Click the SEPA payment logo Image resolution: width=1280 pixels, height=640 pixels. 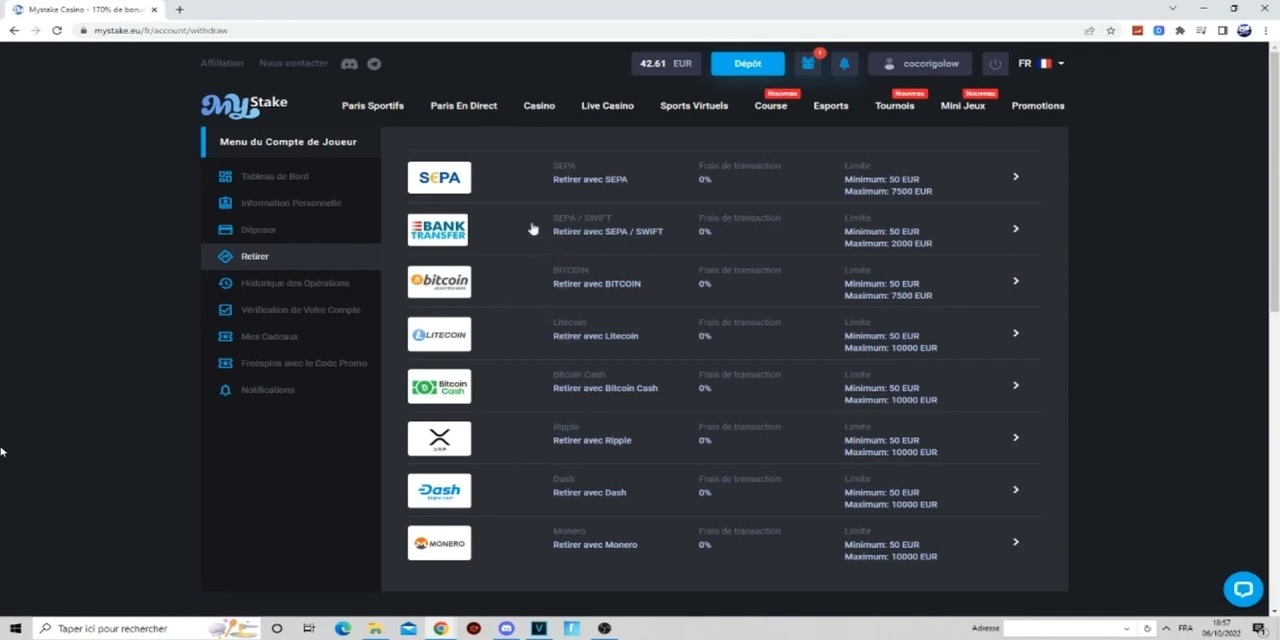pos(439,178)
